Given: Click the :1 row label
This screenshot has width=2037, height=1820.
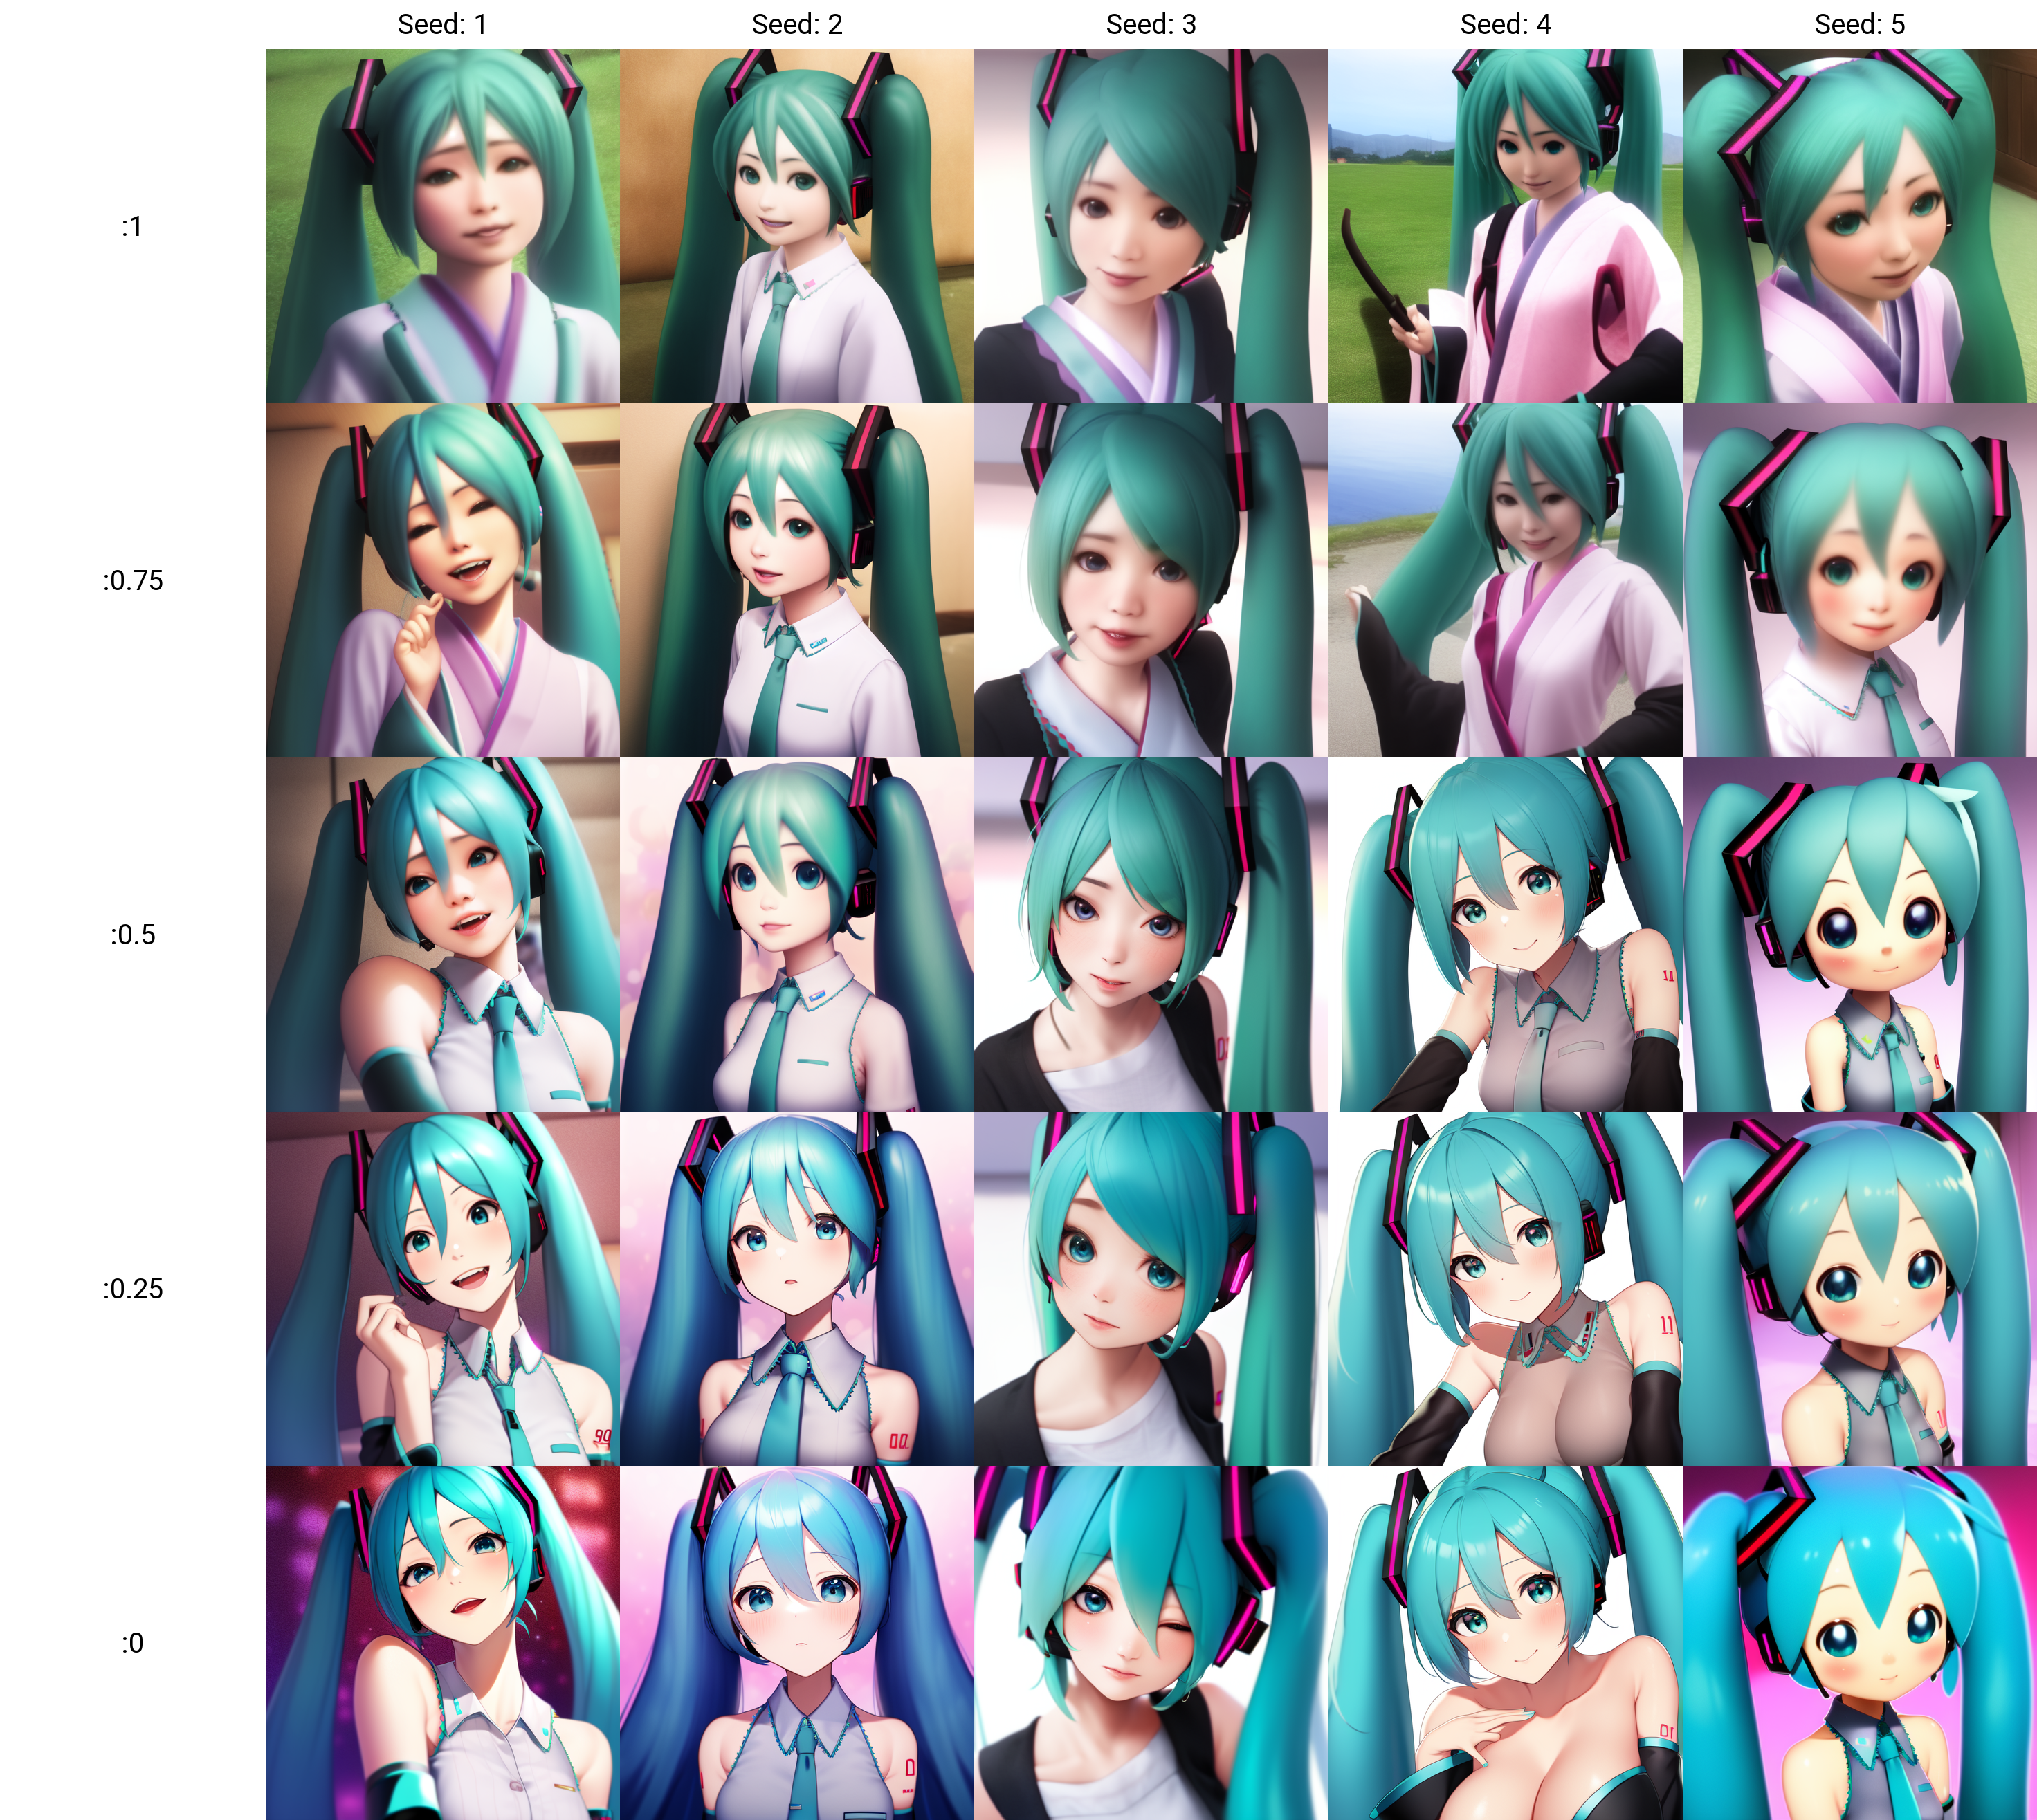Looking at the screenshot, I should tap(132, 227).
